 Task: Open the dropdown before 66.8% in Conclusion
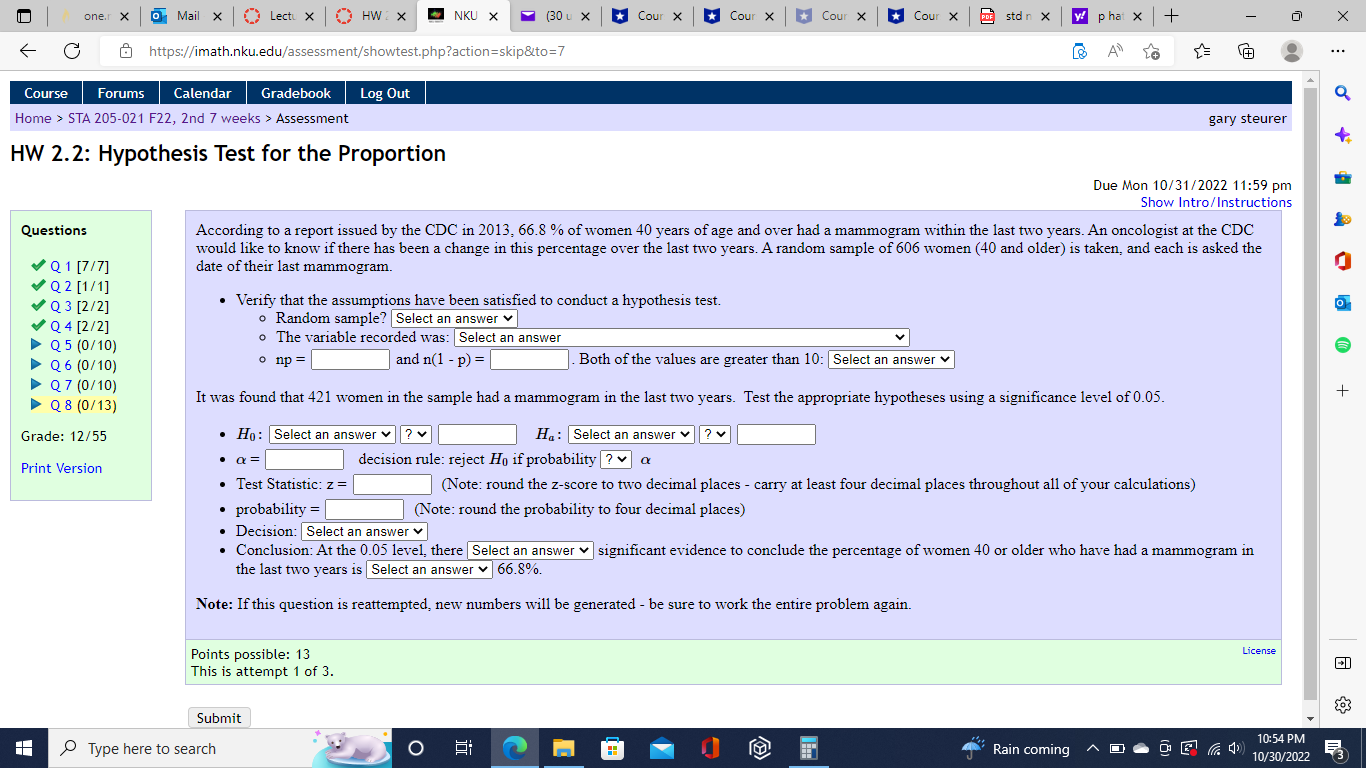pos(430,569)
